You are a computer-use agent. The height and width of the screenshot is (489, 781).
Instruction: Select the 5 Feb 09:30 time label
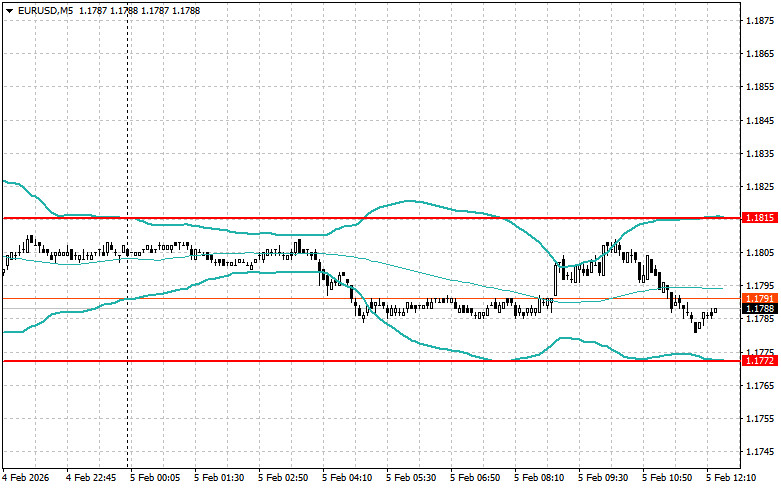(x=603, y=478)
